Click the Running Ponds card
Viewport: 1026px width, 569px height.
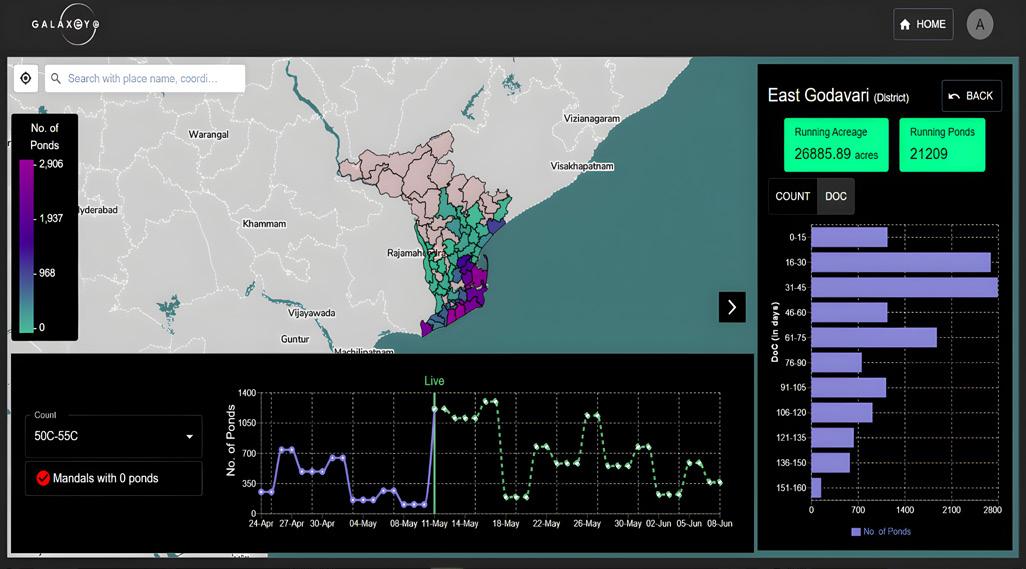point(941,144)
